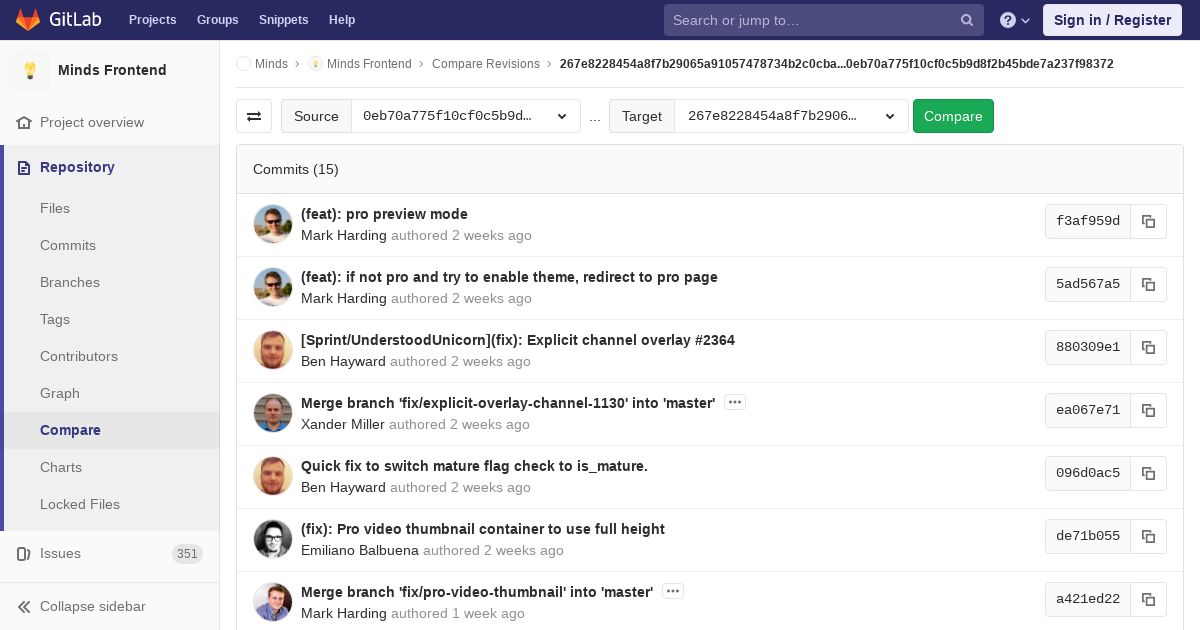The width and height of the screenshot is (1200, 630).
Task: Click the GitLab fox logo
Action: (x=28, y=19)
